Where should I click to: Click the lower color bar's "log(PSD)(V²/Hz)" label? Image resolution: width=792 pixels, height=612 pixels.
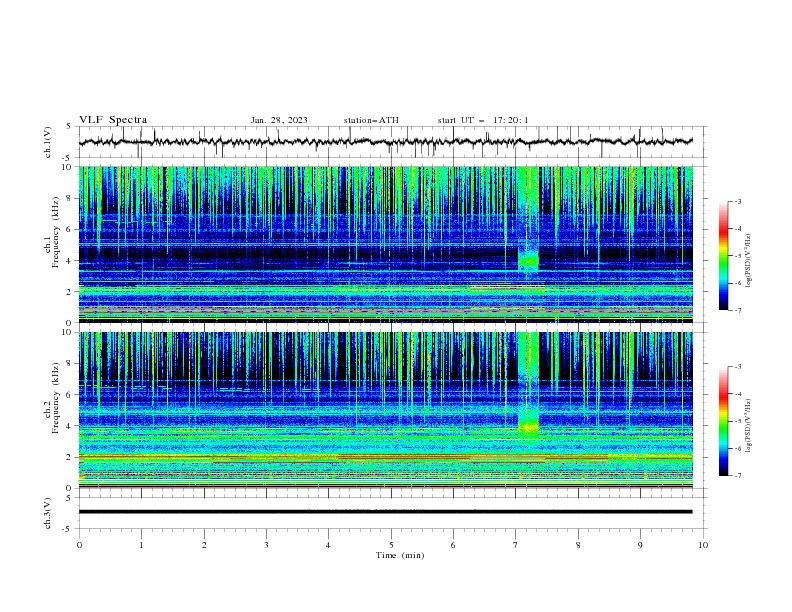coord(749,426)
